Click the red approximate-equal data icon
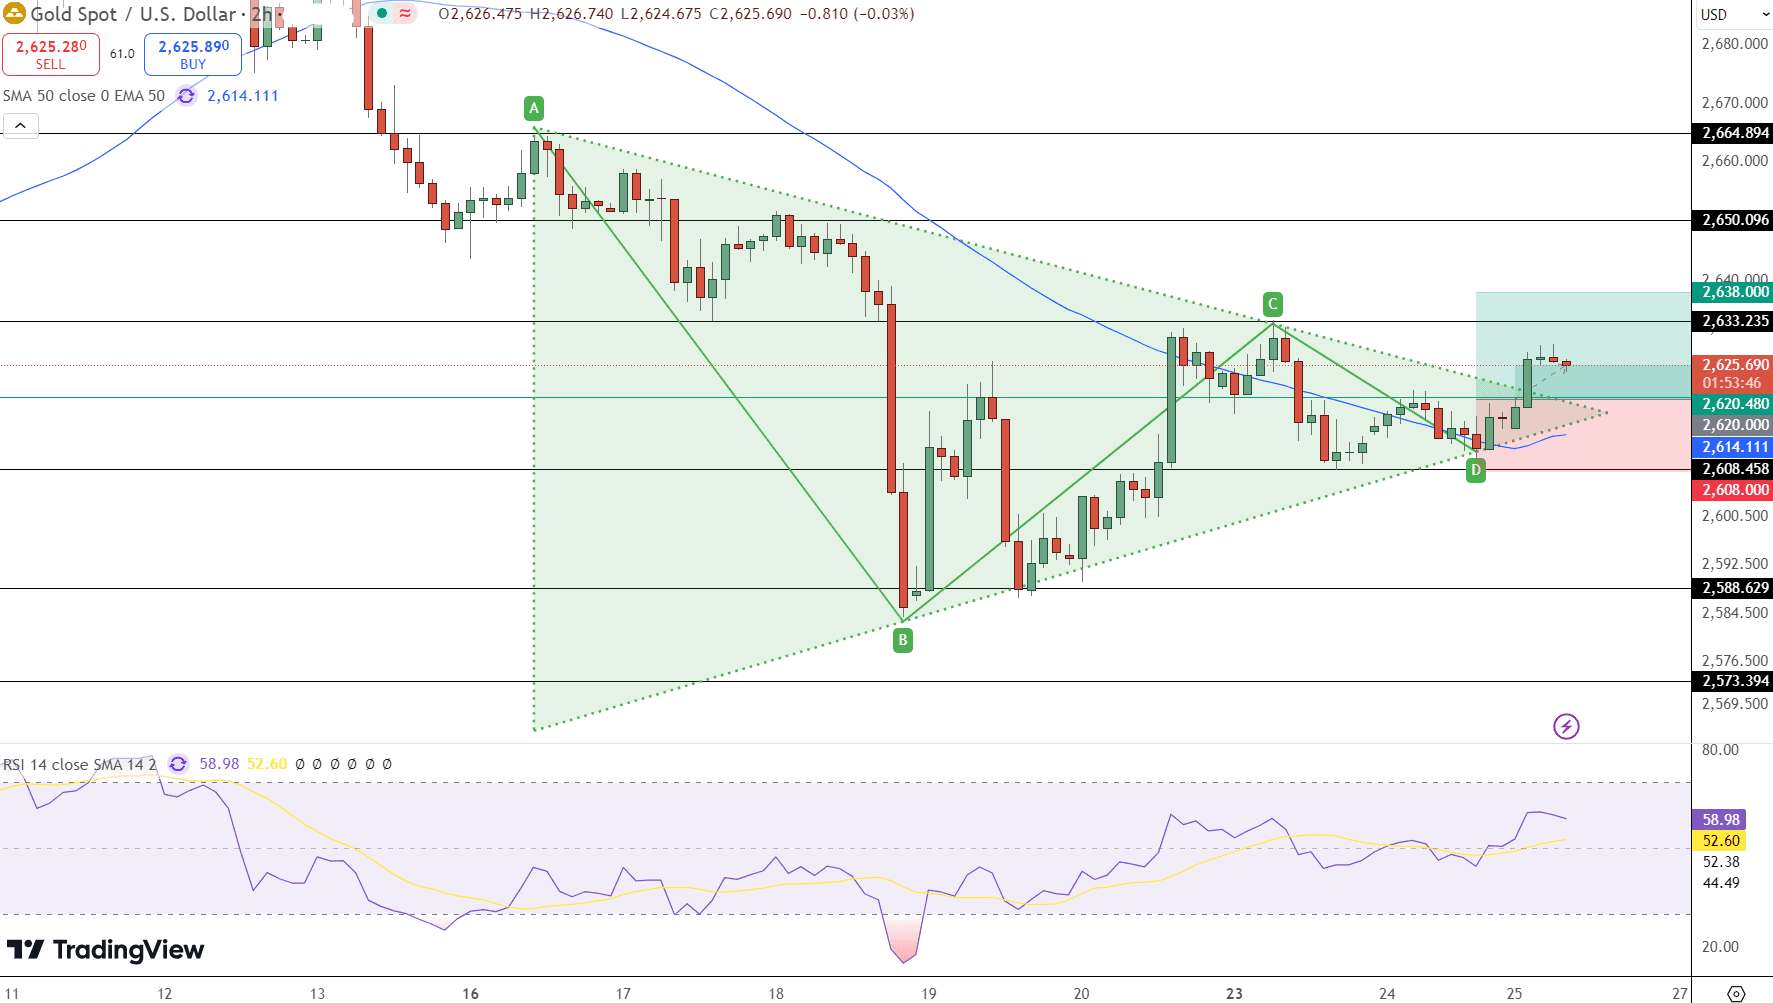 (x=405, y=14)
